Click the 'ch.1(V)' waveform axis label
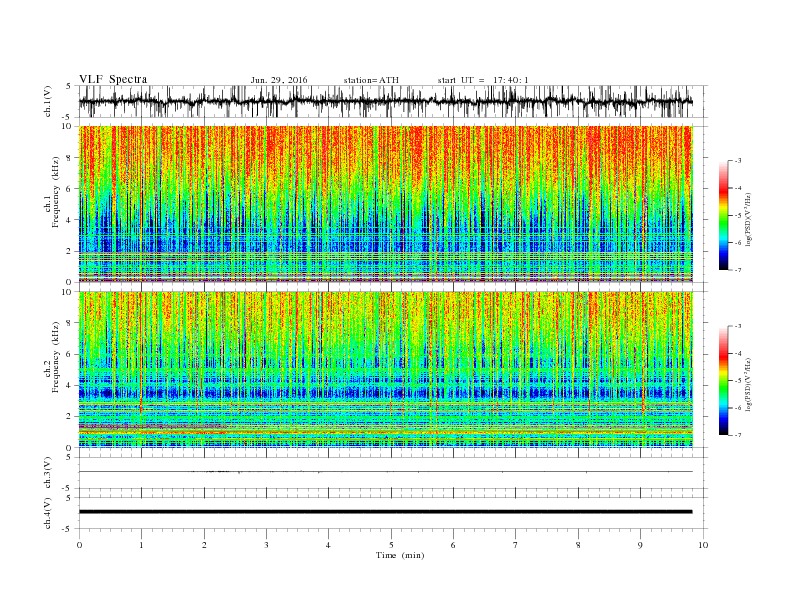The height and width of the screenshot is (612, 792). 48,101
